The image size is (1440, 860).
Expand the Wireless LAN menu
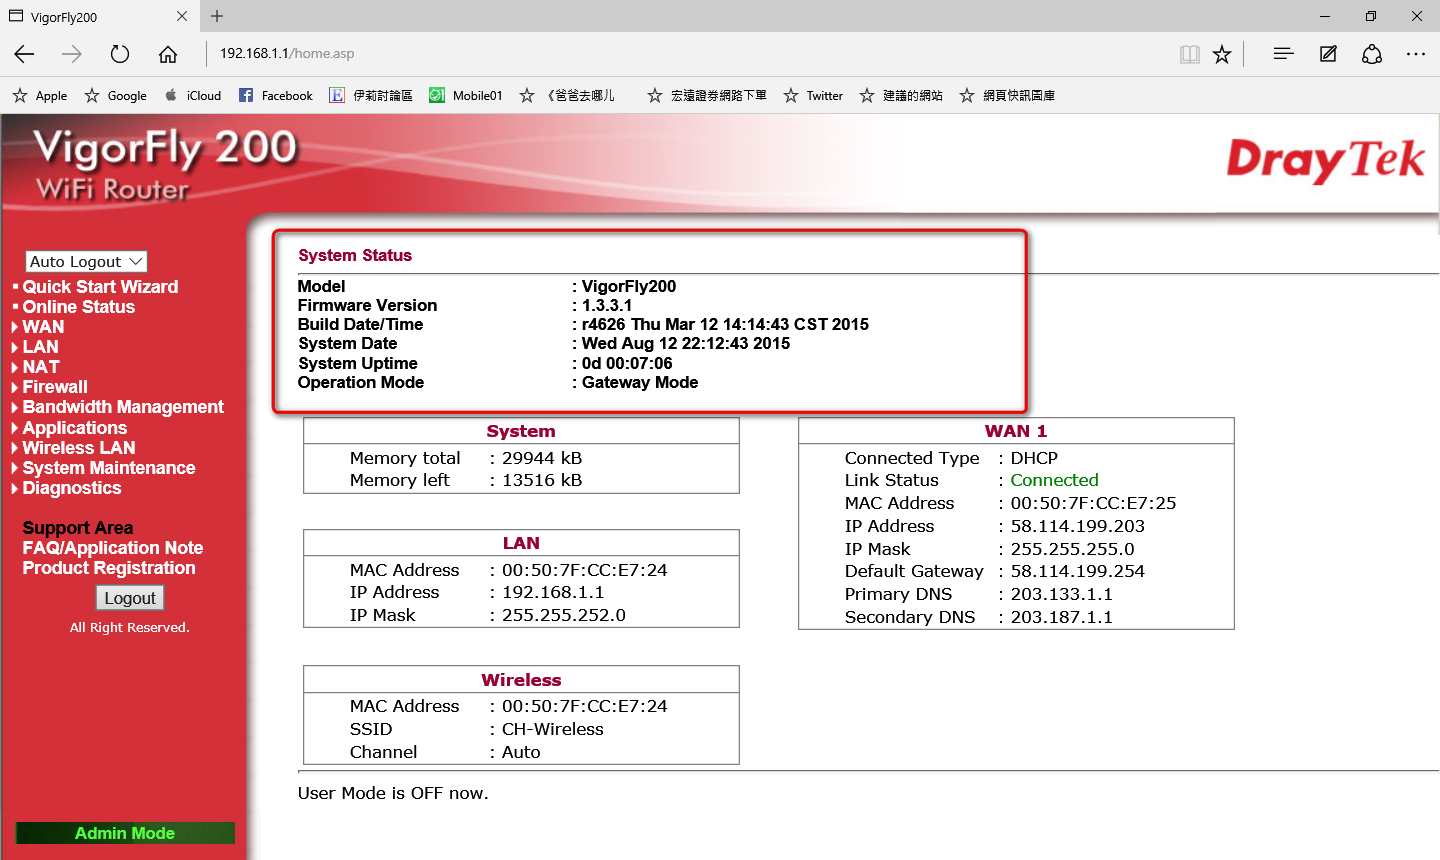click(78, 448)
